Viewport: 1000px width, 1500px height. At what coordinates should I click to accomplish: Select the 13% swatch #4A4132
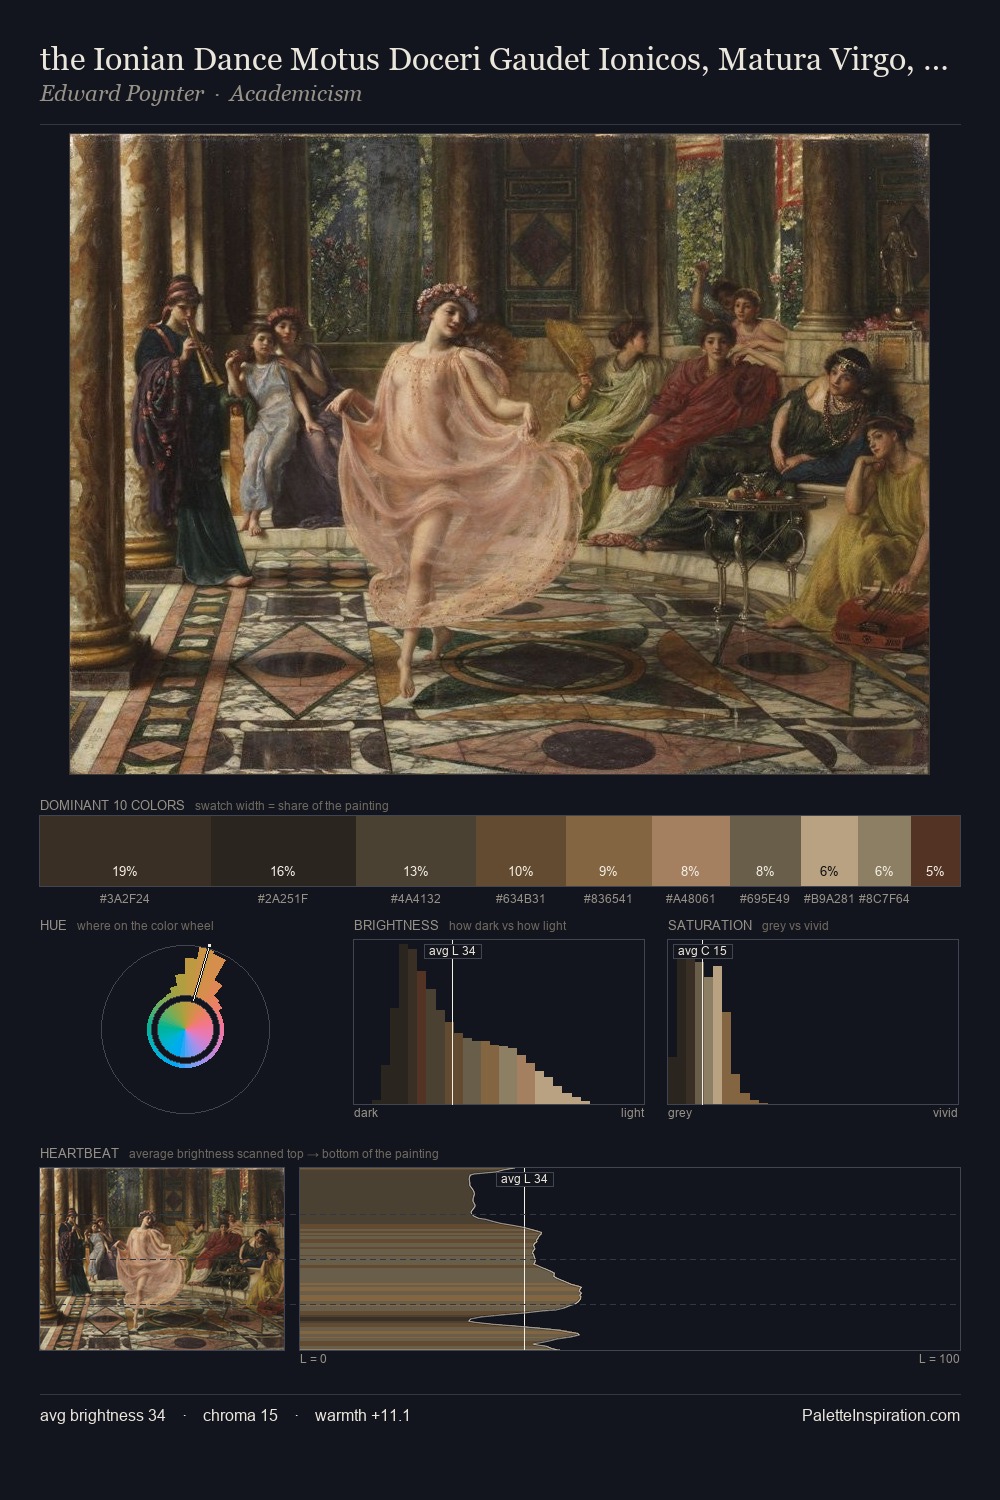point(416,851)
